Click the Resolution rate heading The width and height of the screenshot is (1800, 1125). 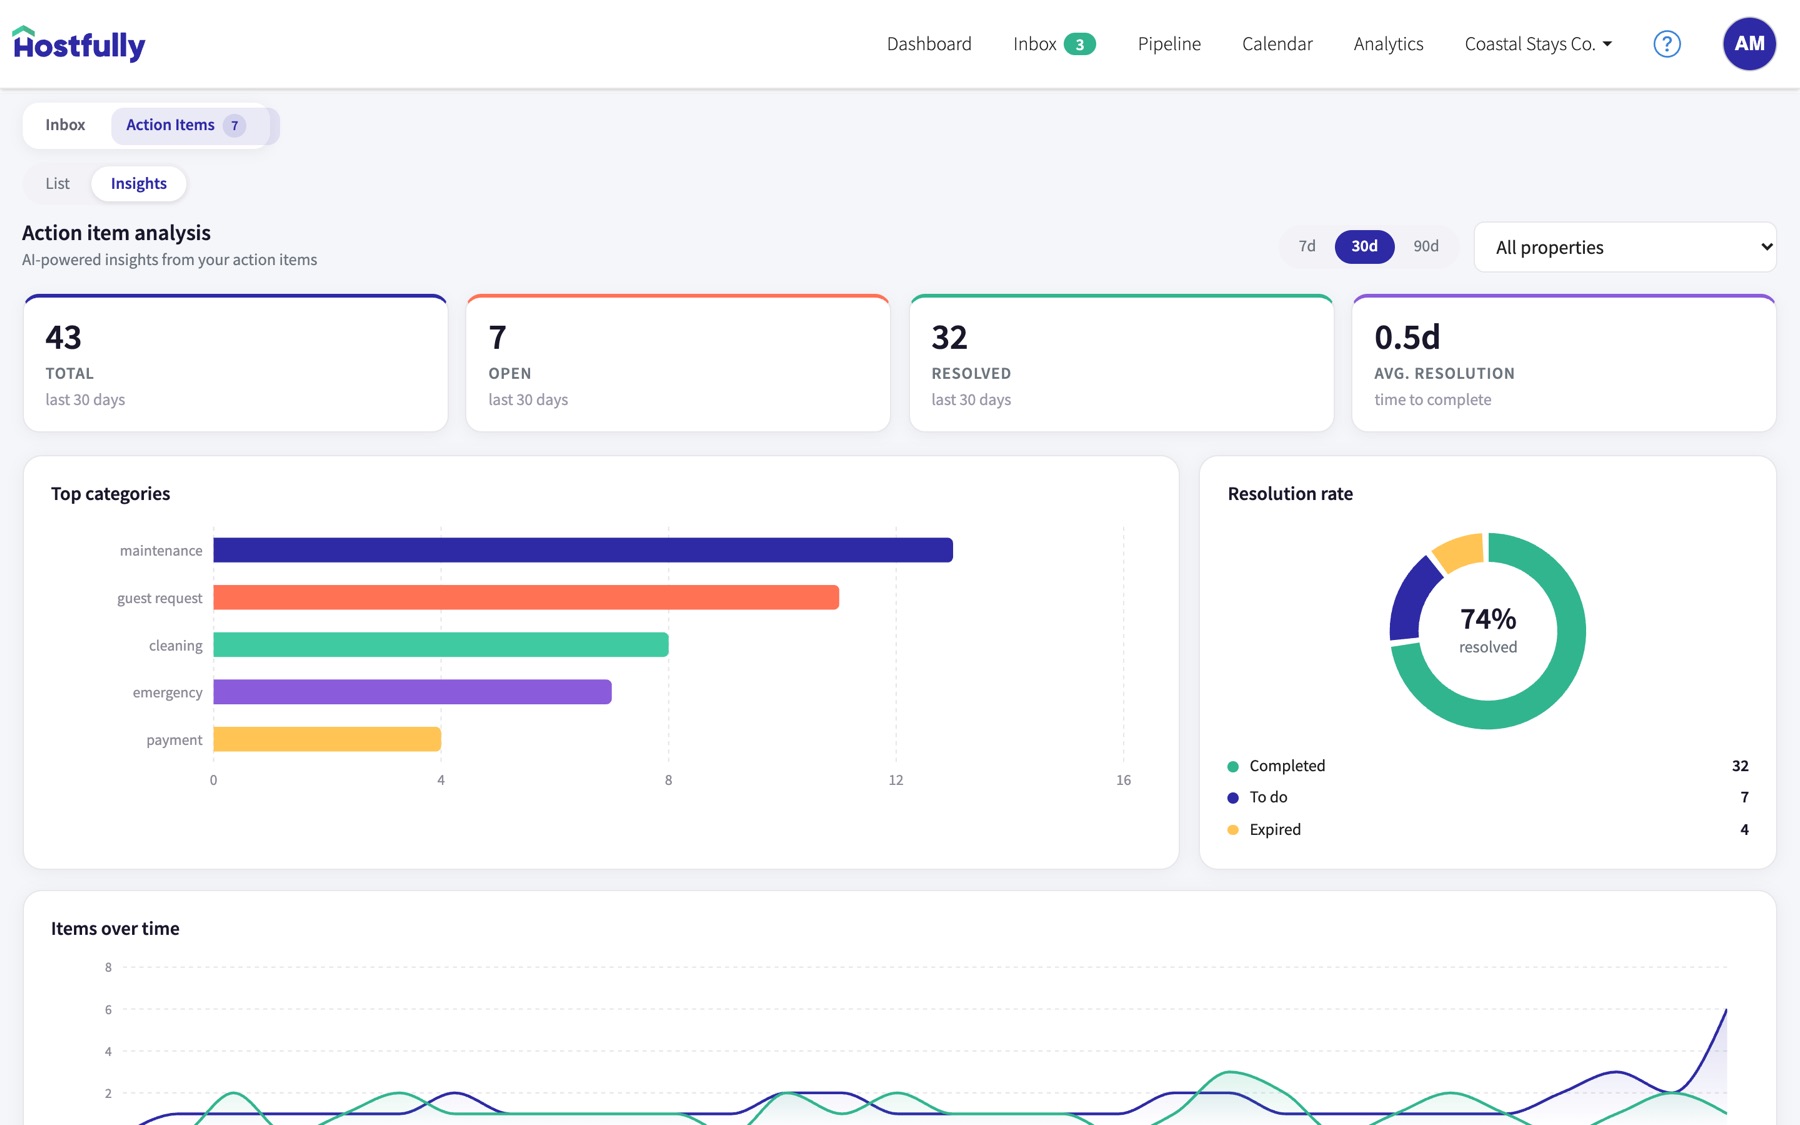click(x=1290, y=494)
